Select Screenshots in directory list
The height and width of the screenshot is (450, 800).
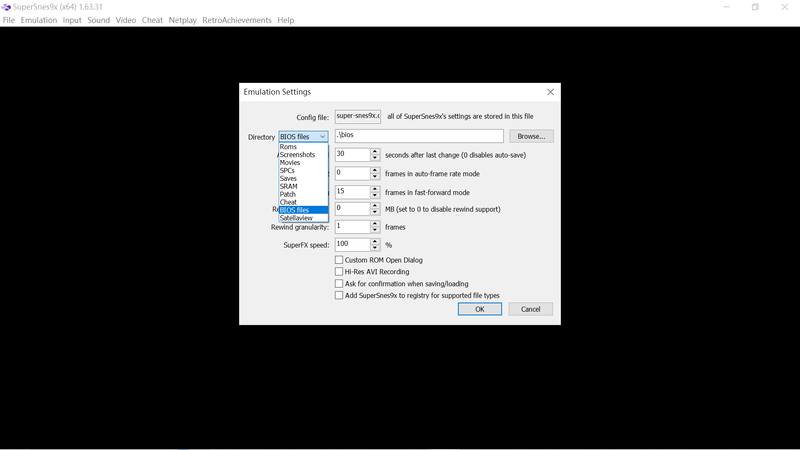point(303,155)
